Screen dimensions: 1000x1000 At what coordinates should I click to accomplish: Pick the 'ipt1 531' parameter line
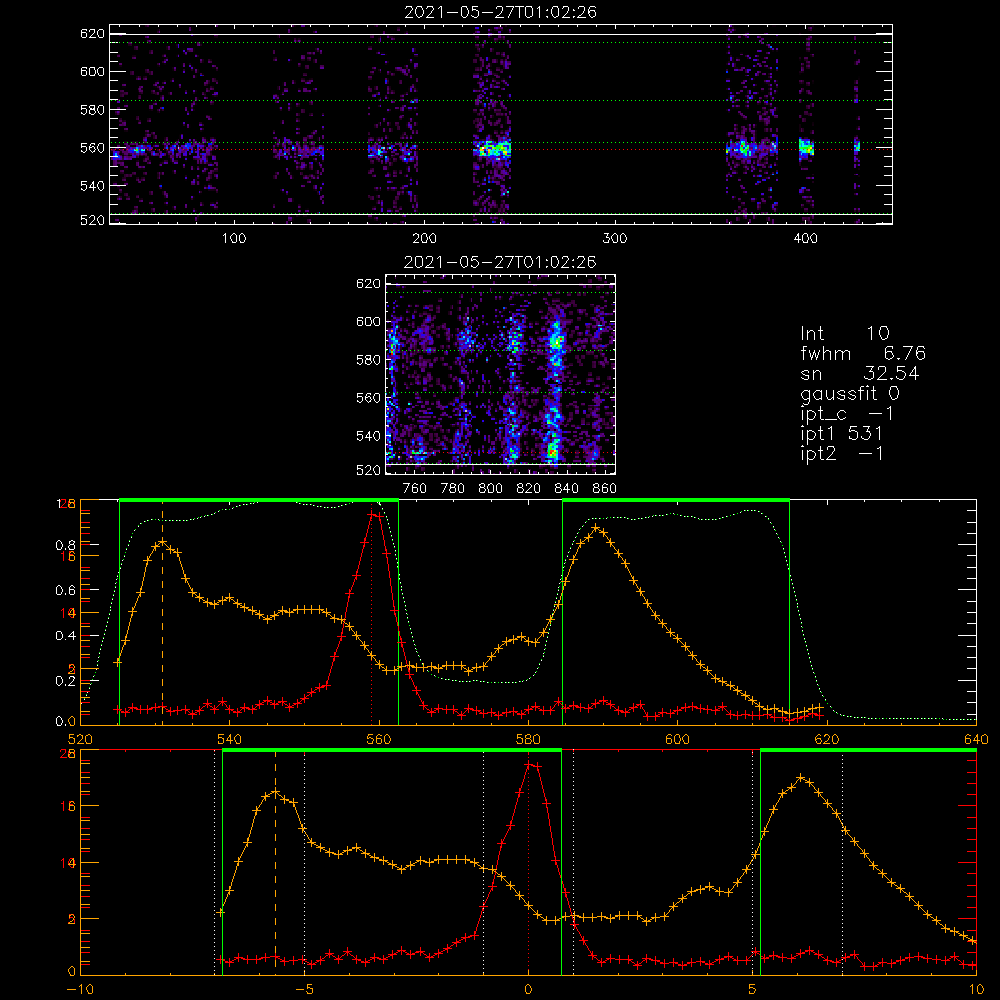841,434
